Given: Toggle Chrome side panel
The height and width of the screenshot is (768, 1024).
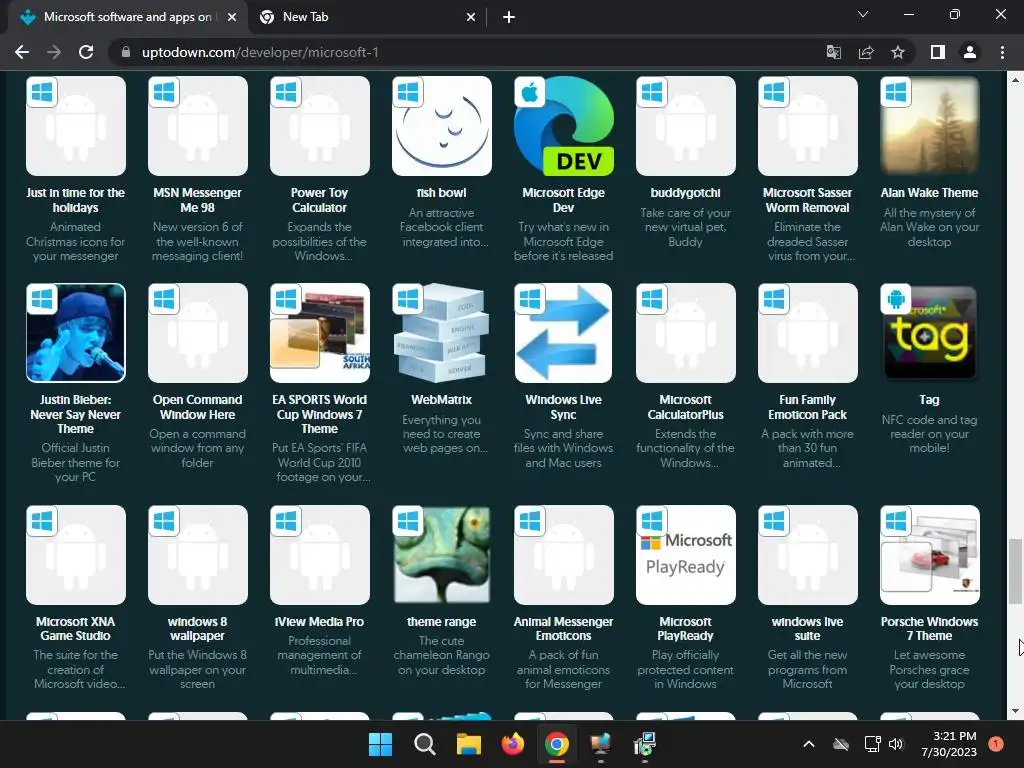Looking at the screenshot, I should [938, 52].
